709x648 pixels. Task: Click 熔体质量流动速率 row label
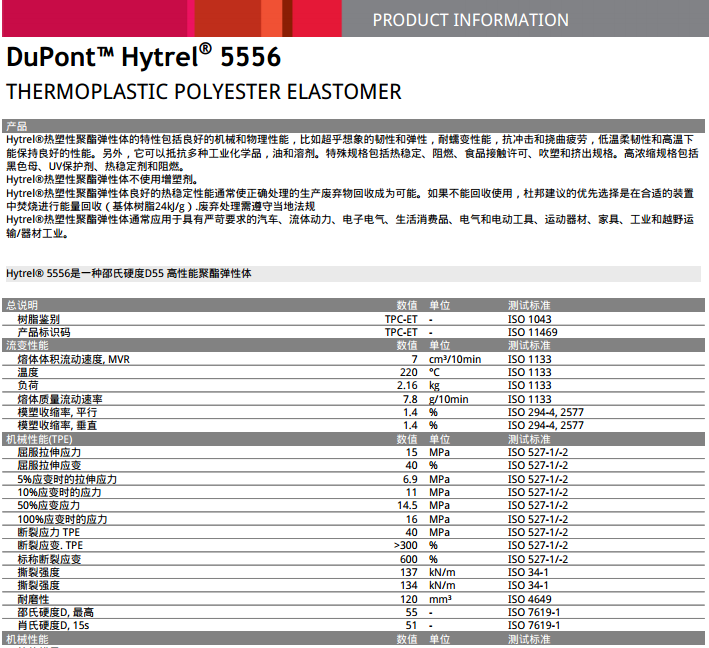click(x=60, y=399)
